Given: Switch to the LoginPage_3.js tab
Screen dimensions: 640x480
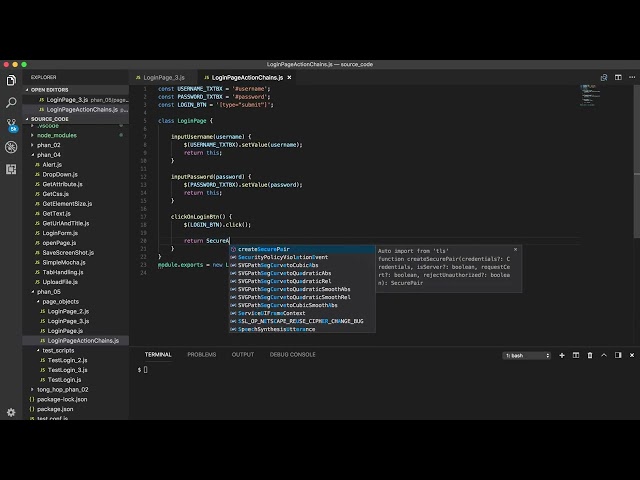Looking at the screenshot, I should [163, 77].
